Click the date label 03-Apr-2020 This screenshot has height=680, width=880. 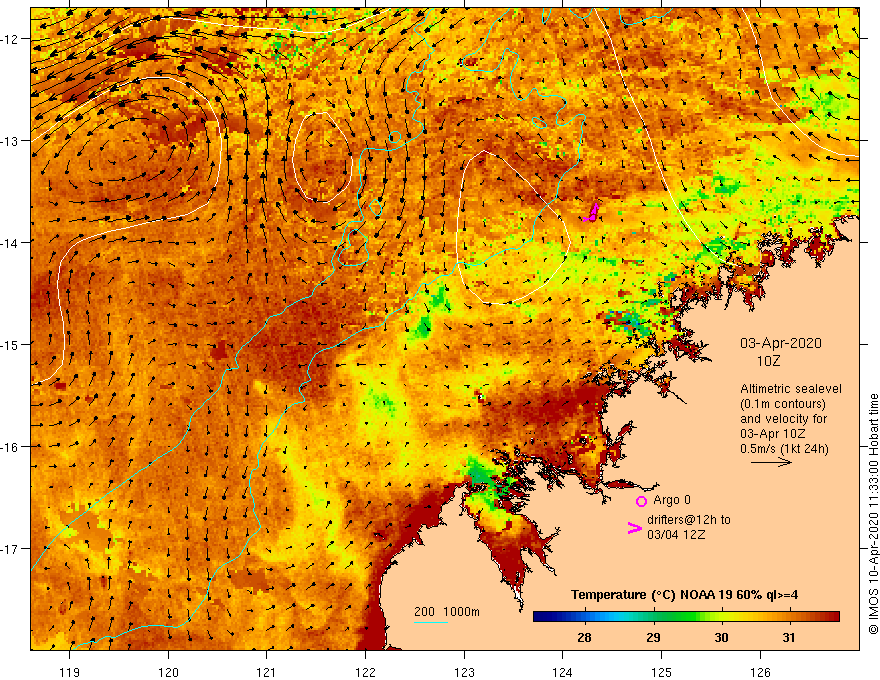tap(781, 343)
